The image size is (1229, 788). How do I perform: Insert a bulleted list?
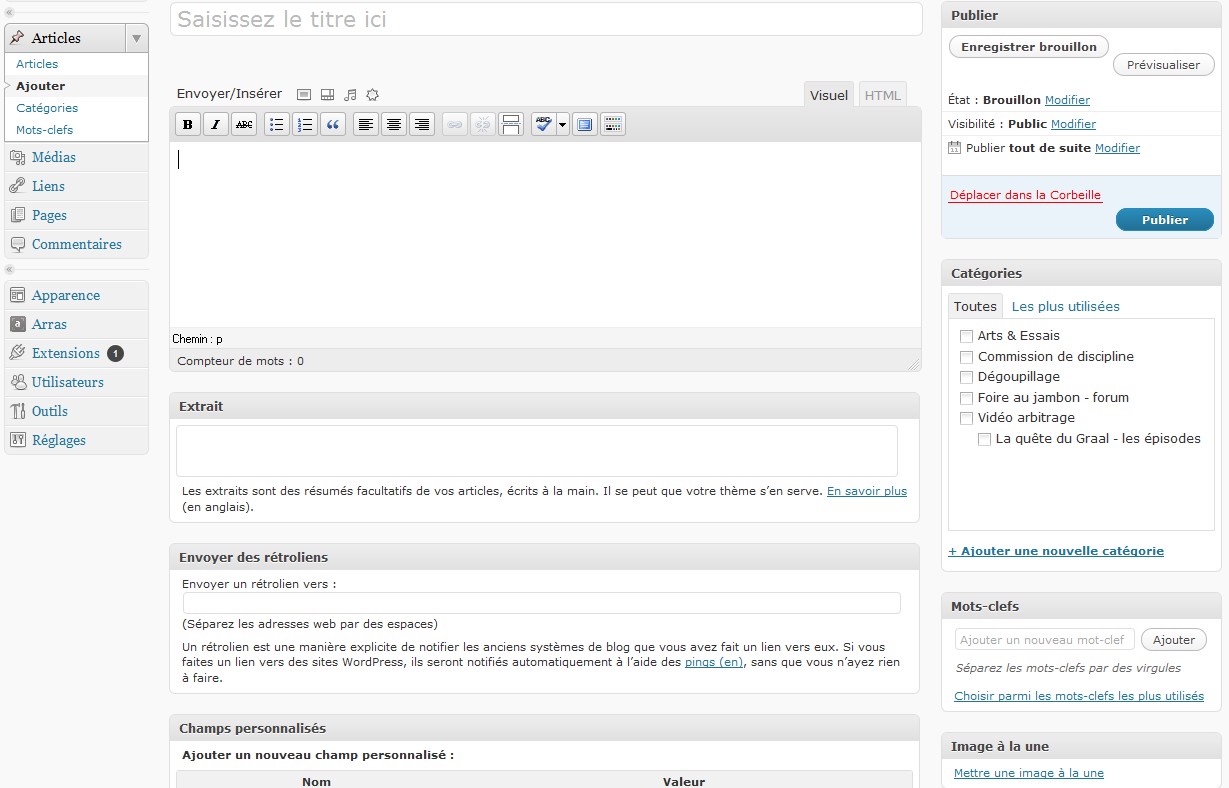(277, 125)
